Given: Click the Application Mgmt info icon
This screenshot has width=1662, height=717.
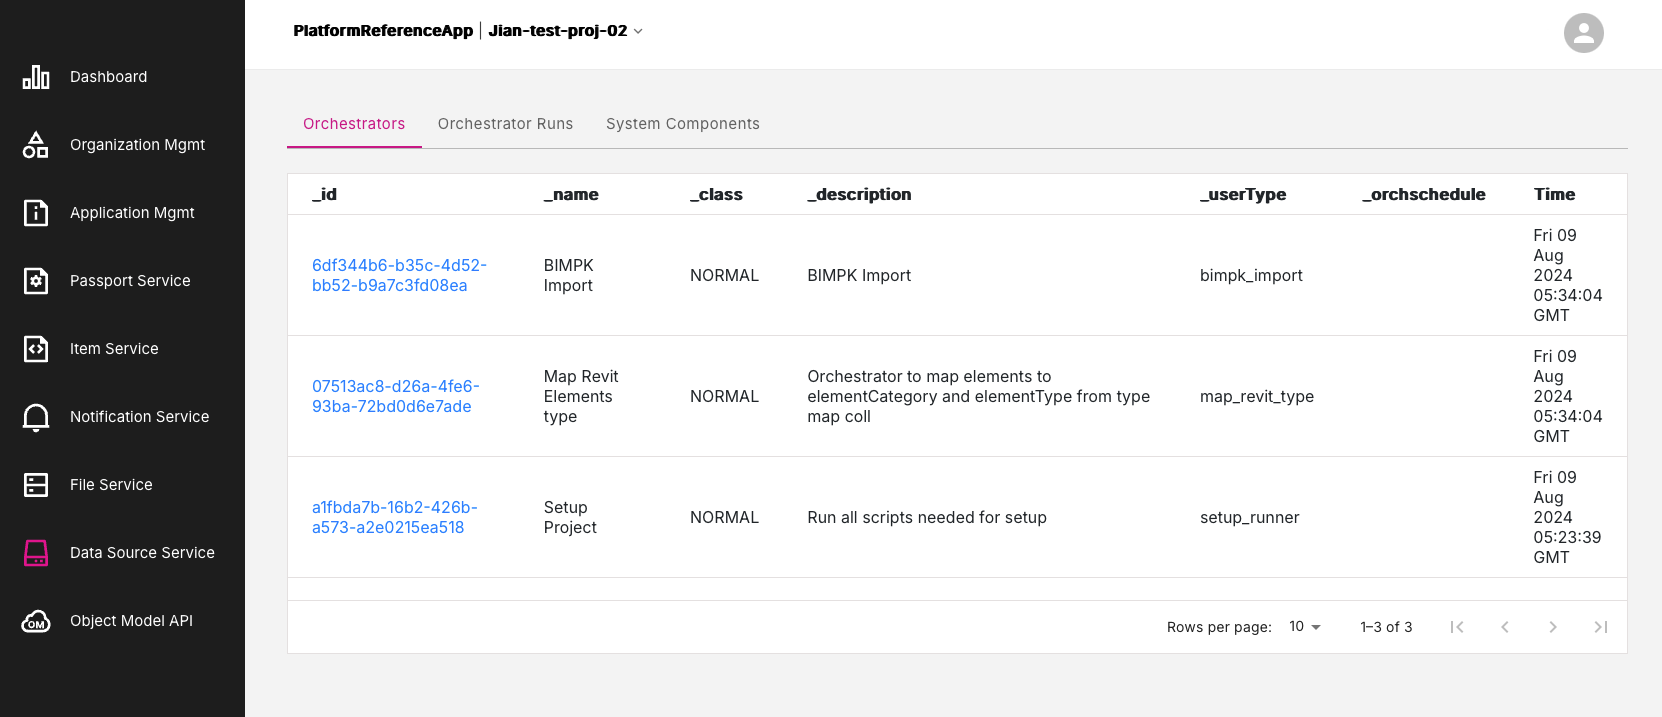Looking at the screenshot, I should [36, 213].
